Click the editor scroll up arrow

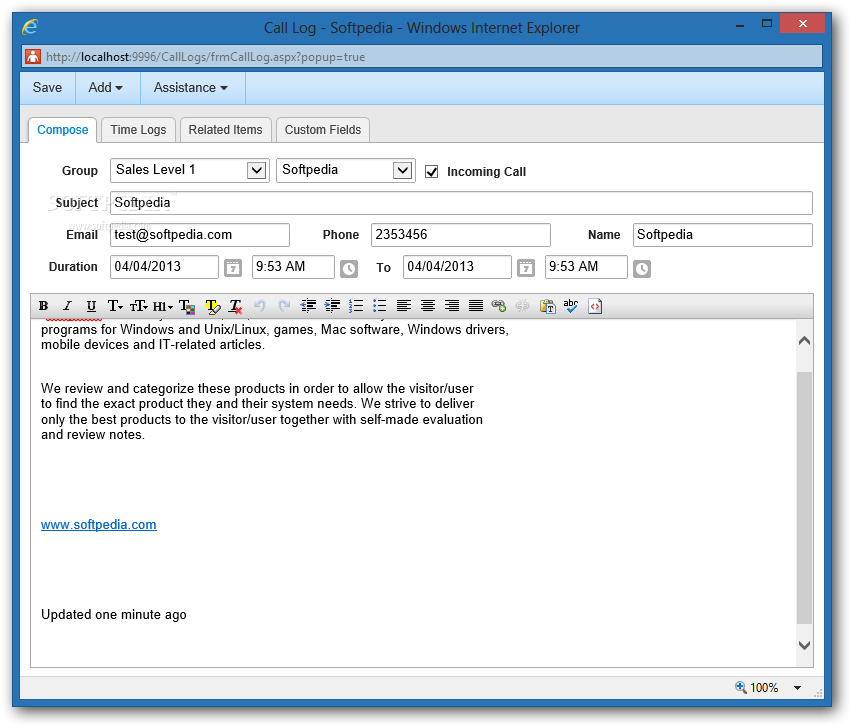point(805,341)
